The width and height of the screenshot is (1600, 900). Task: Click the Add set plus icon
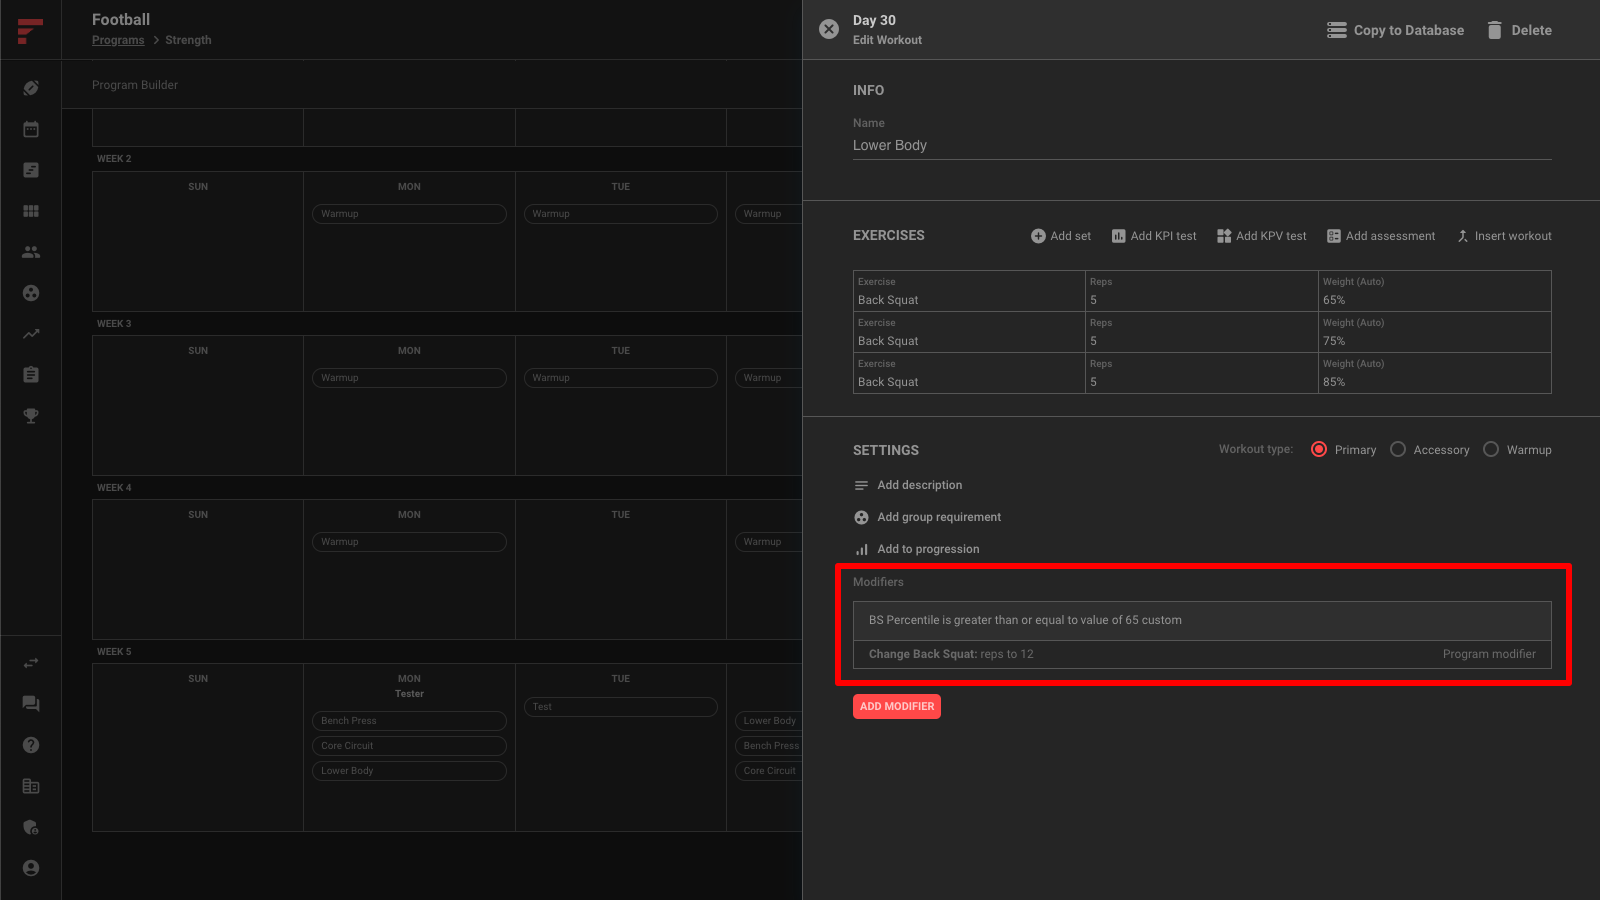click(1038, 236)
